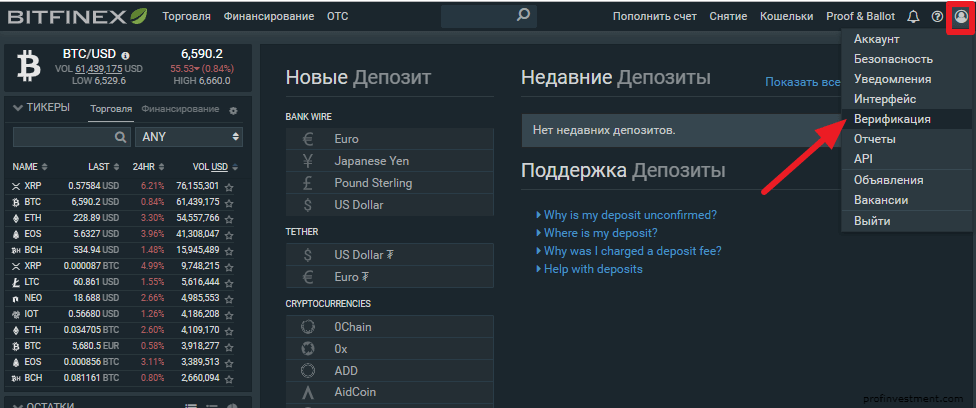Viewport: 976px width, 408px height.
Task: Favorite the BCH USD star
Action: click(229, 250)
